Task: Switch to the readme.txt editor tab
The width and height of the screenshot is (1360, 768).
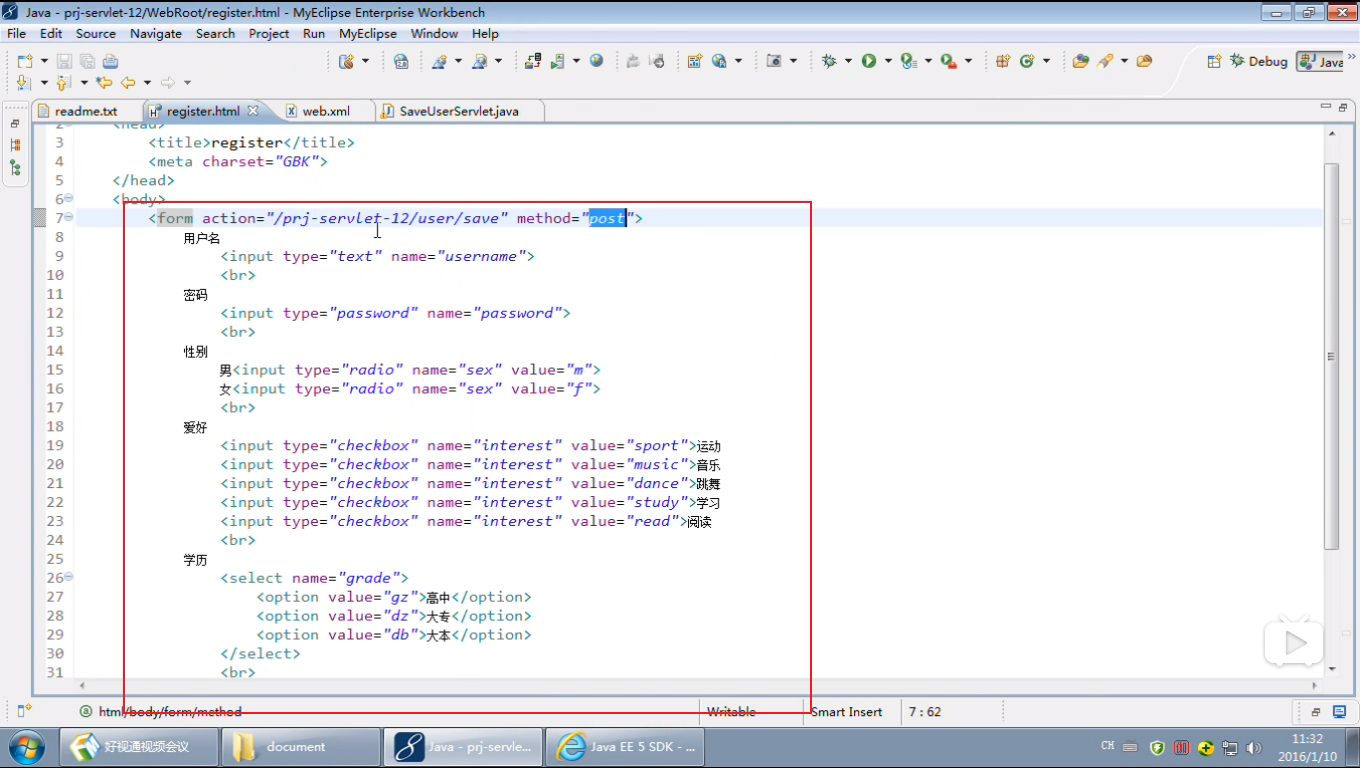Action: 85,111
